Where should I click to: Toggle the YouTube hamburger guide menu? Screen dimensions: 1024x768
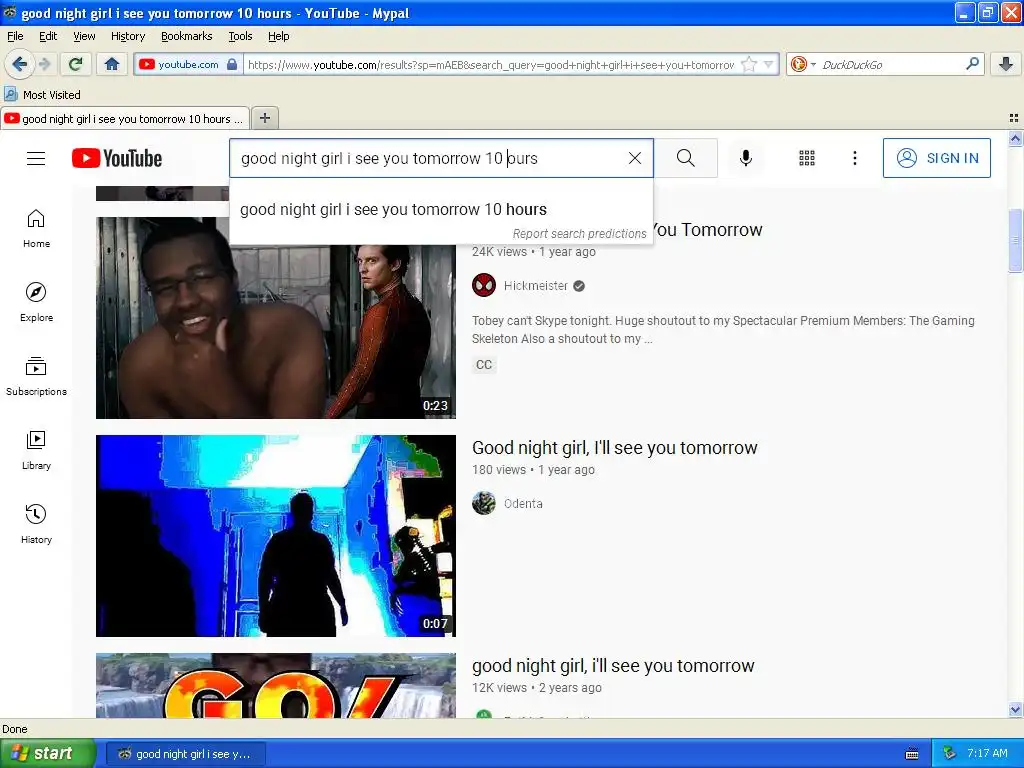[x=36, y=158]
